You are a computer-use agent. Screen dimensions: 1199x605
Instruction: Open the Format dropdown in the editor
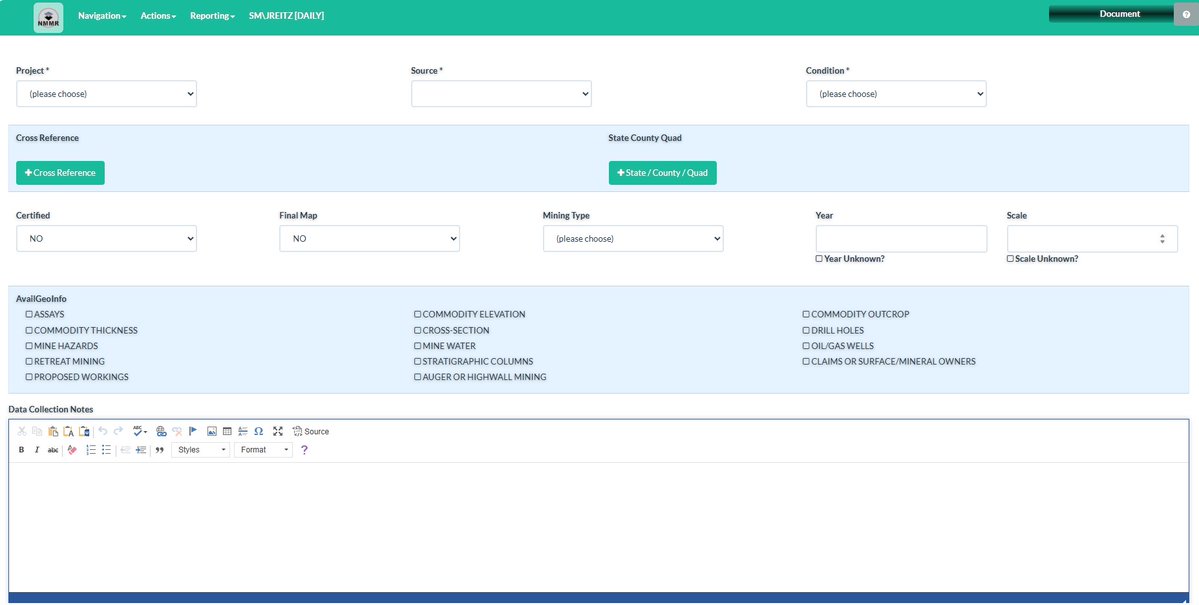[263, 450]
